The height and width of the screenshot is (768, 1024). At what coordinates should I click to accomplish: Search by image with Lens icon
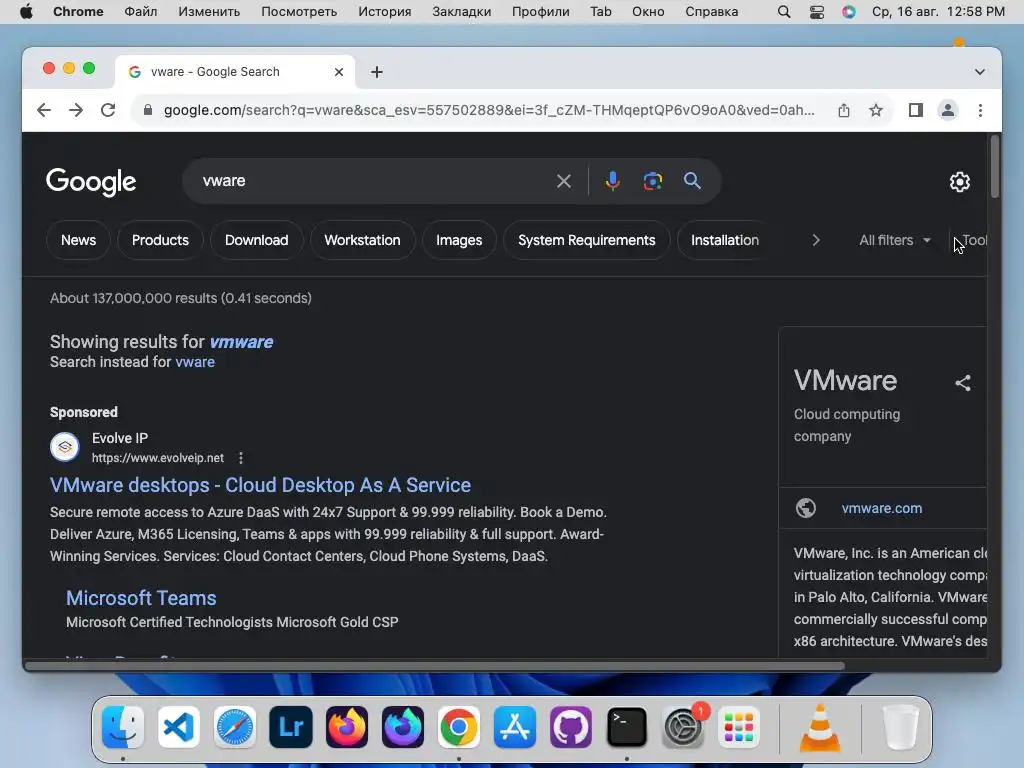[652, 181]
